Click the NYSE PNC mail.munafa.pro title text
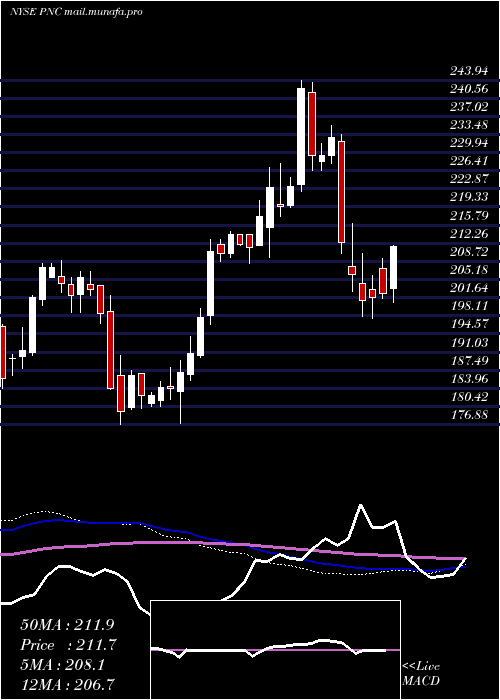500x700 pixels. tap(76, 12)
